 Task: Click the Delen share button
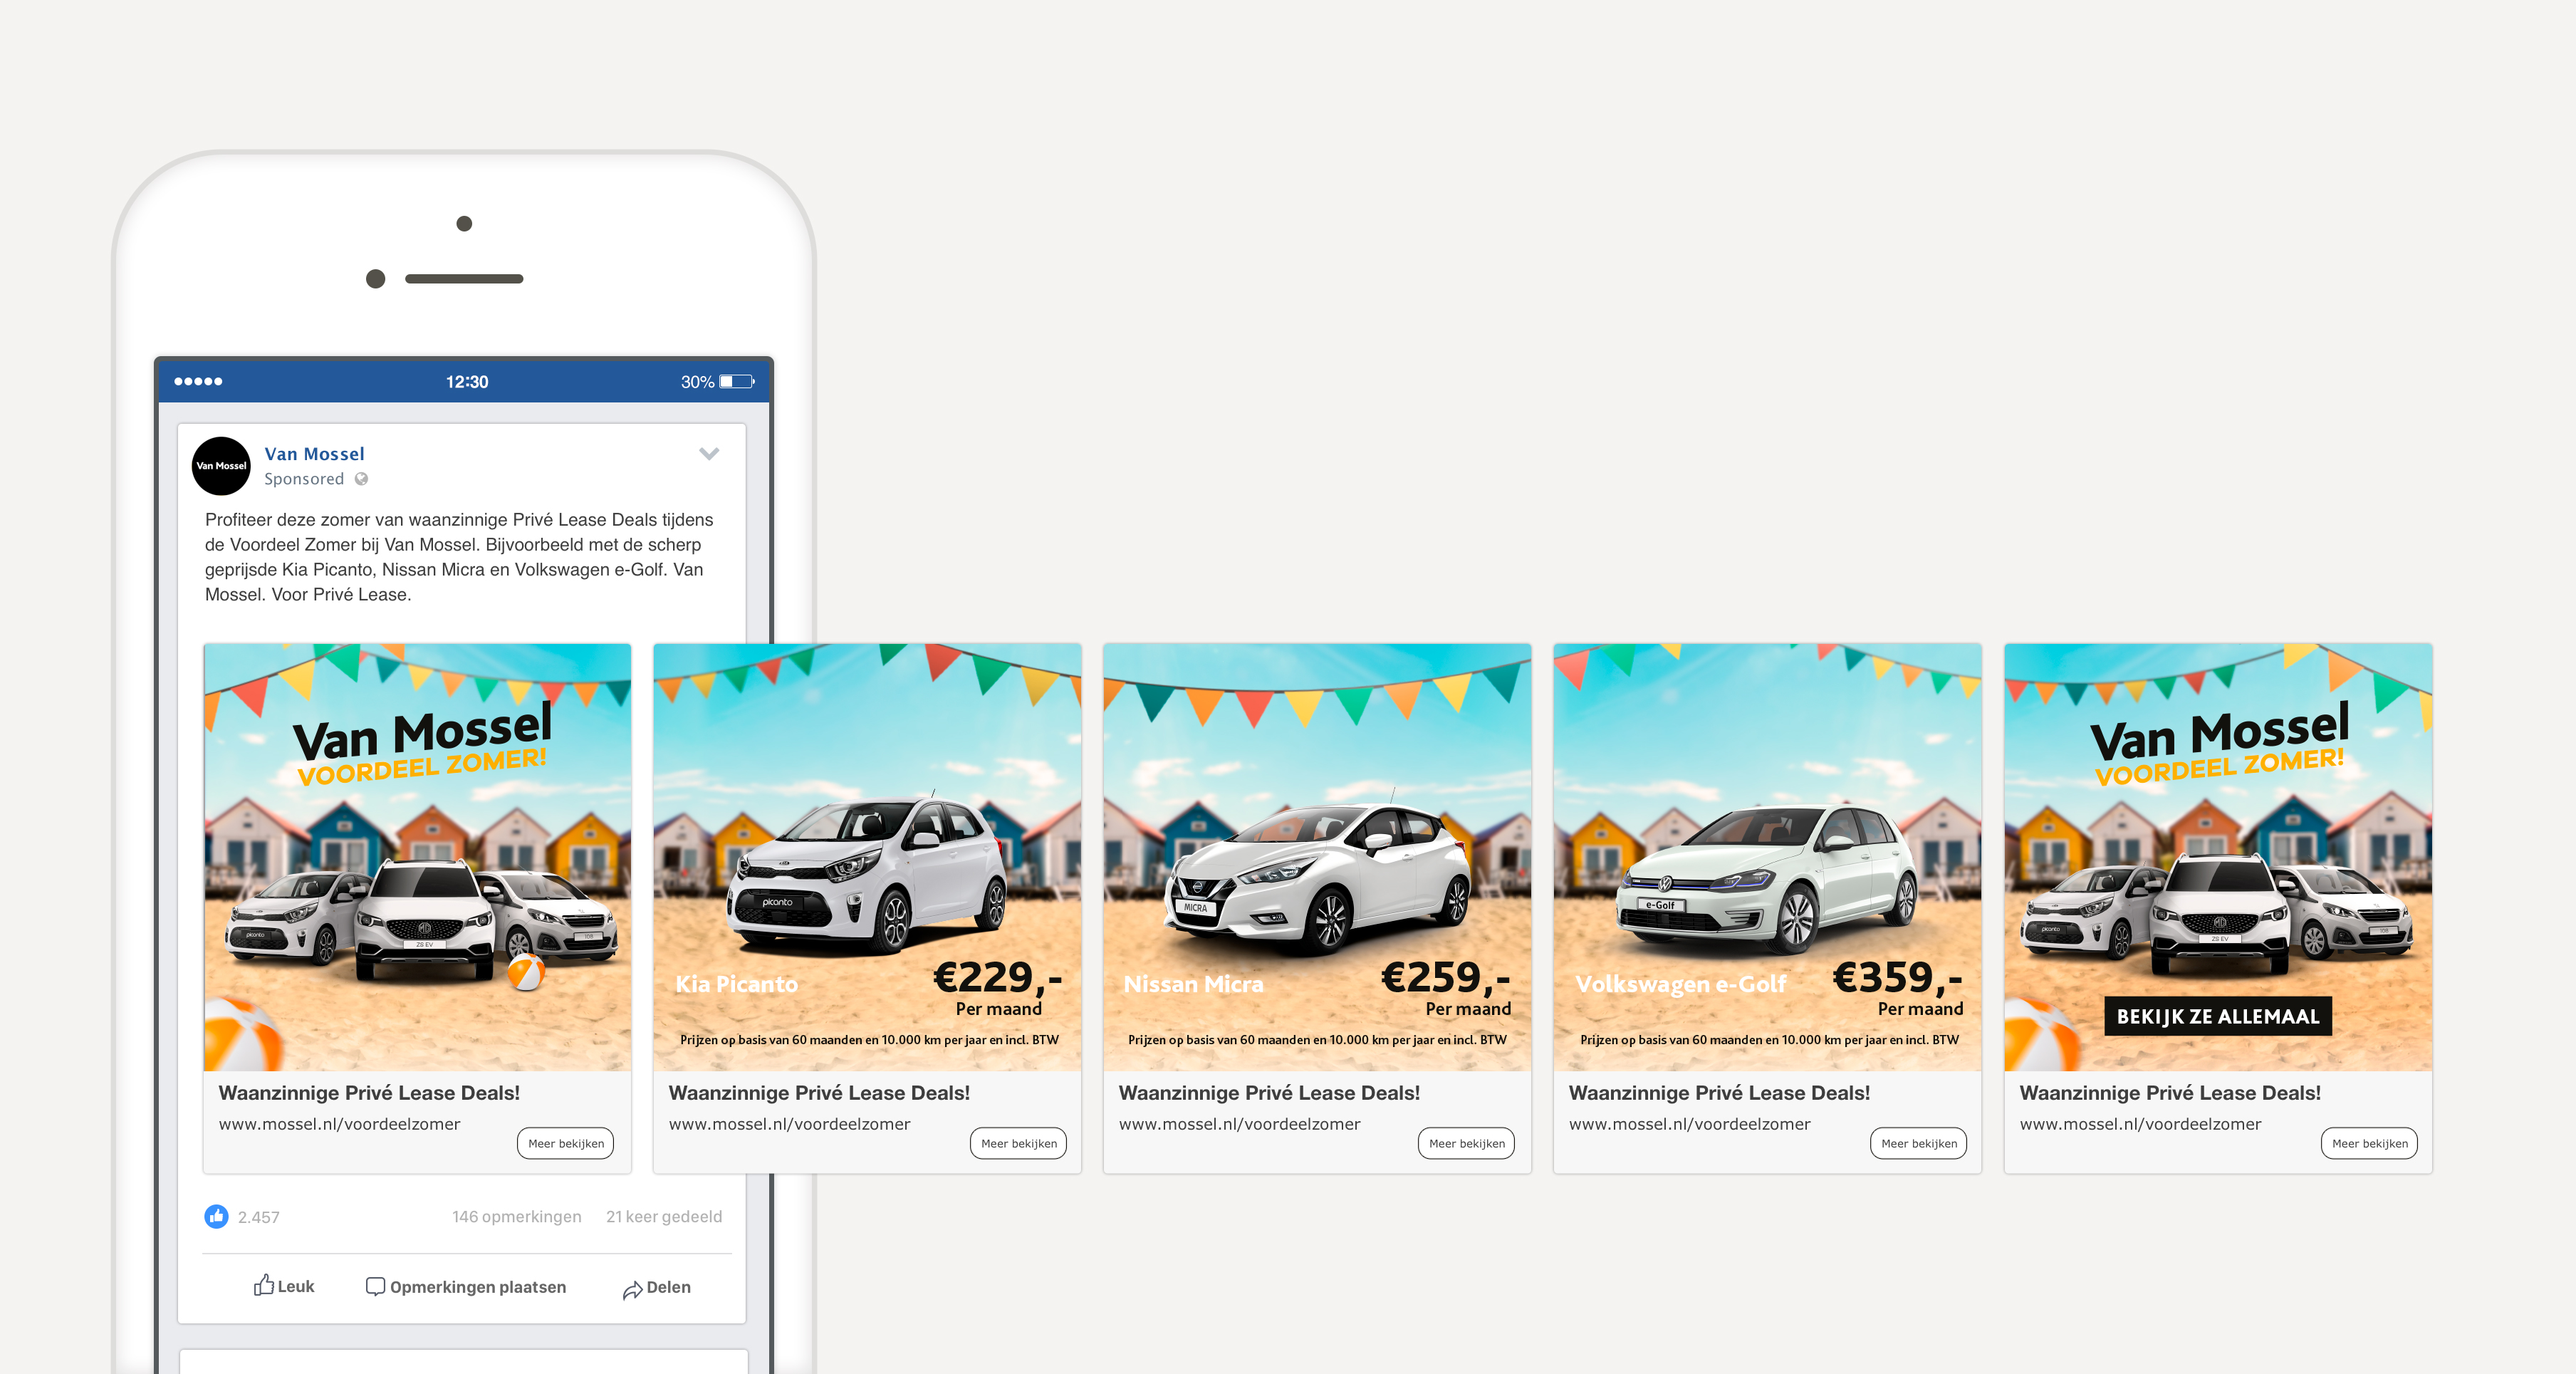pos(657,1287)
